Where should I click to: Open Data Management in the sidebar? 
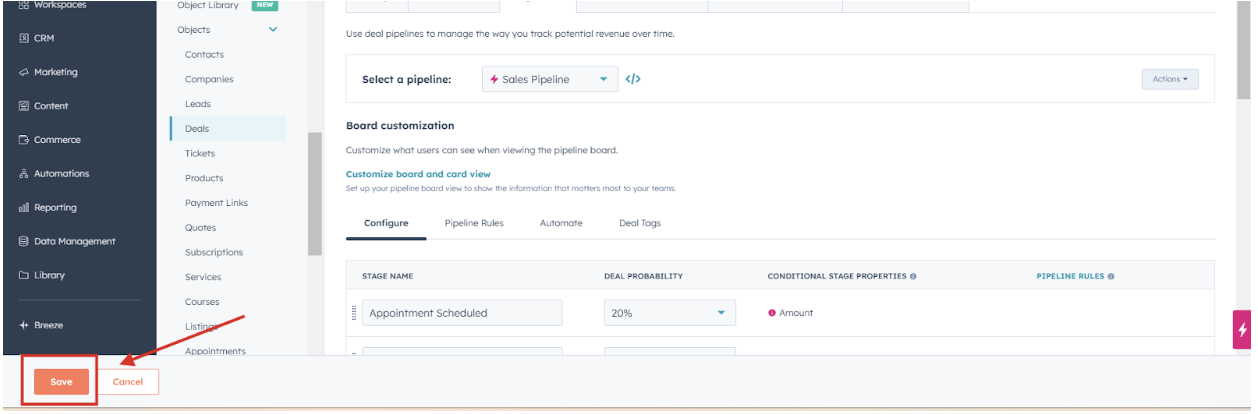74,241
